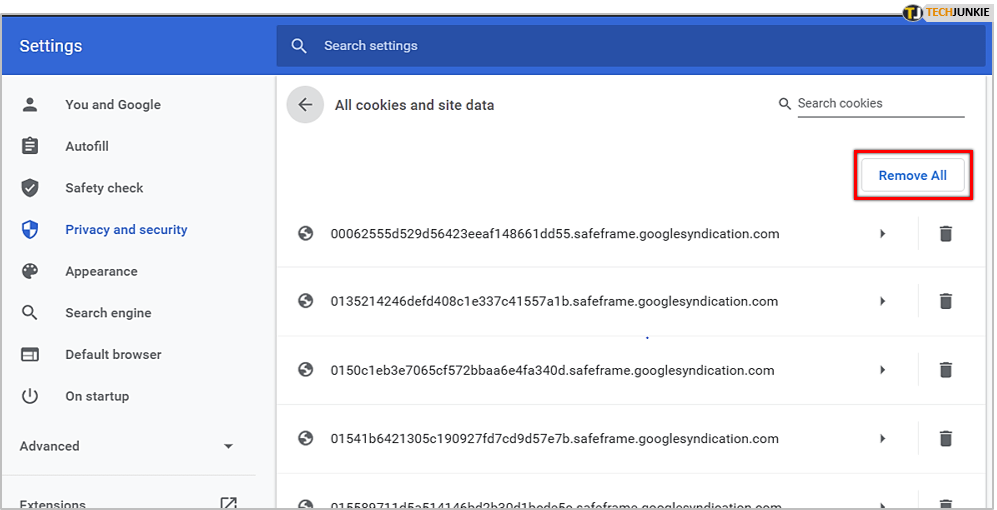Go to the Autofill section
The image size is (997, 510).
point(87,147)
